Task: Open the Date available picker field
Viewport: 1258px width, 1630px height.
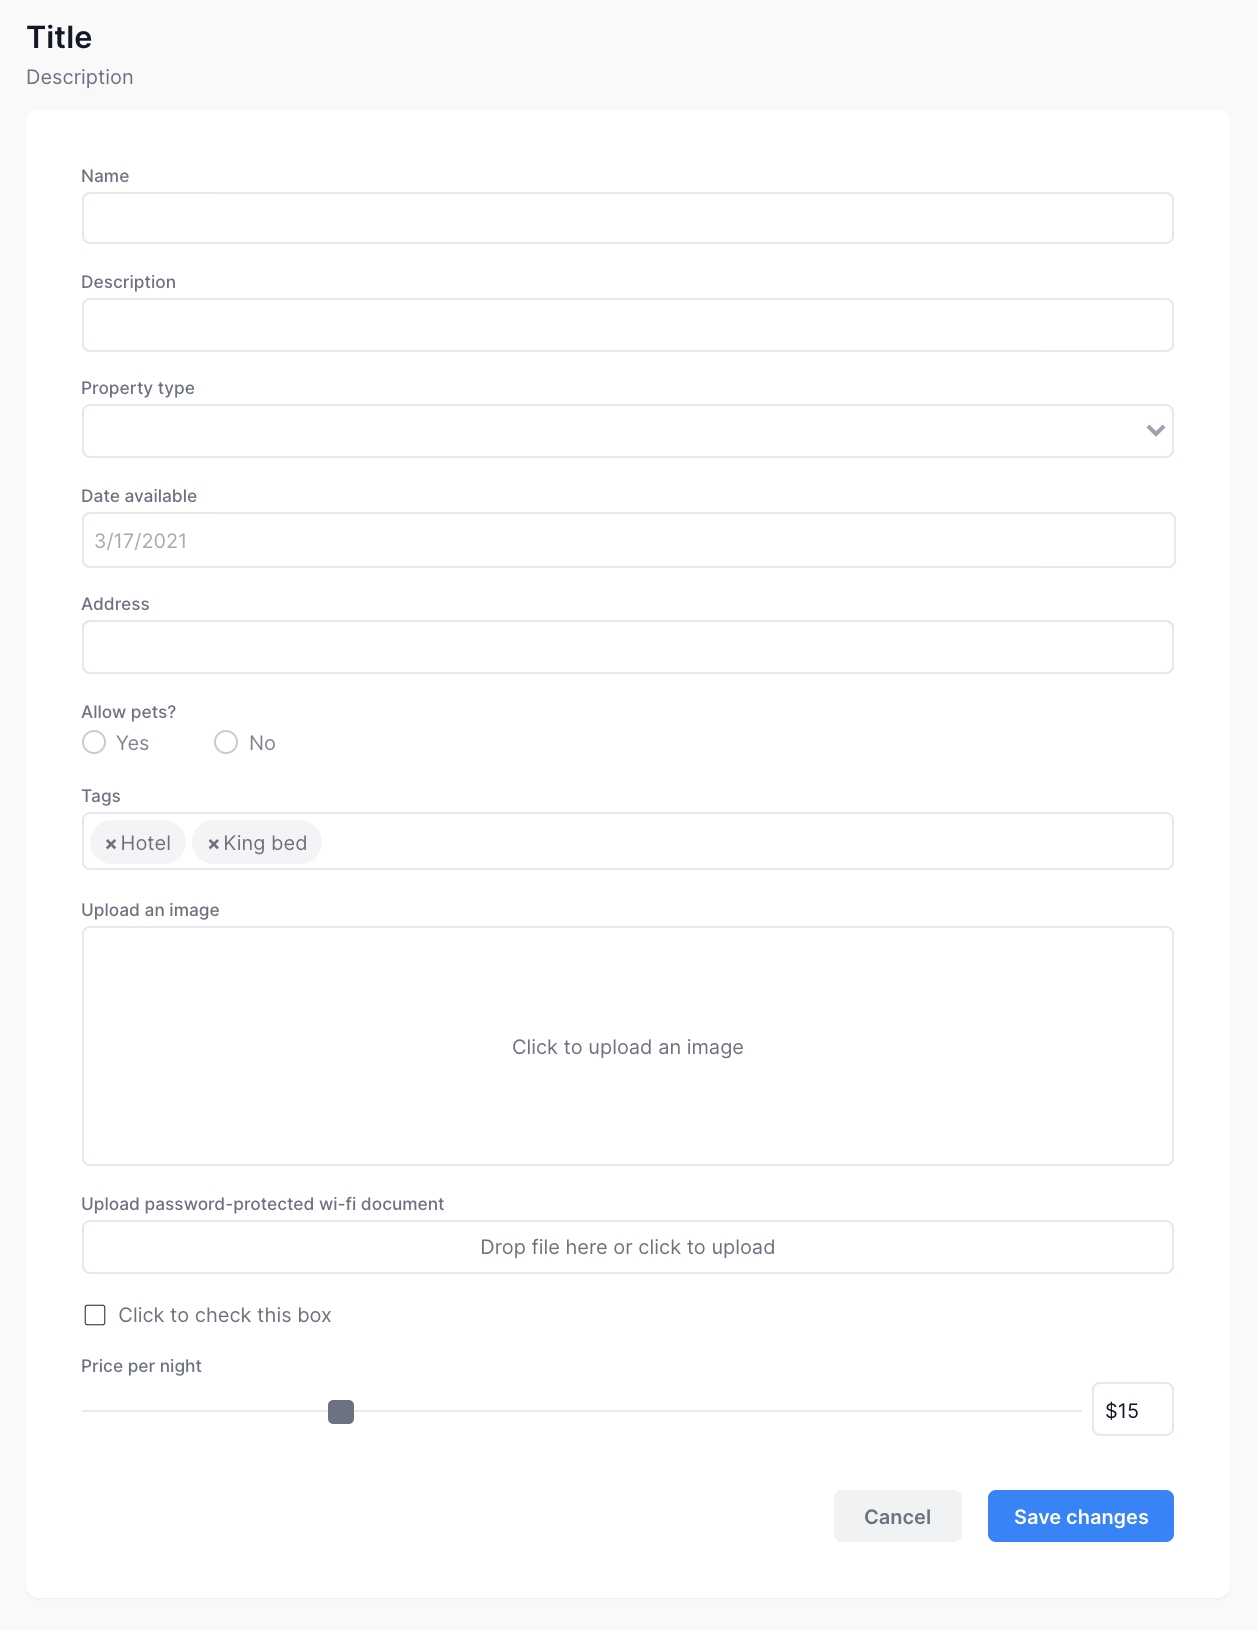Action: click(627, 540)
